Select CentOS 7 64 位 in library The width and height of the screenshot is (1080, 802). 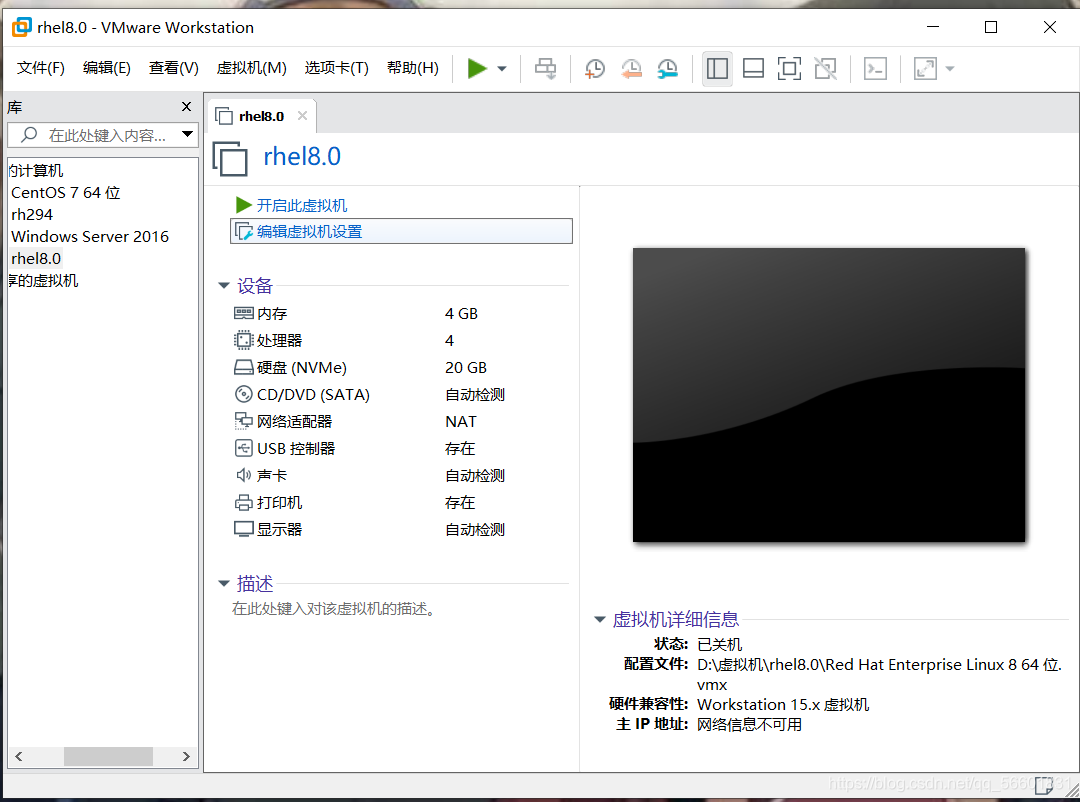tap(65, 192)
